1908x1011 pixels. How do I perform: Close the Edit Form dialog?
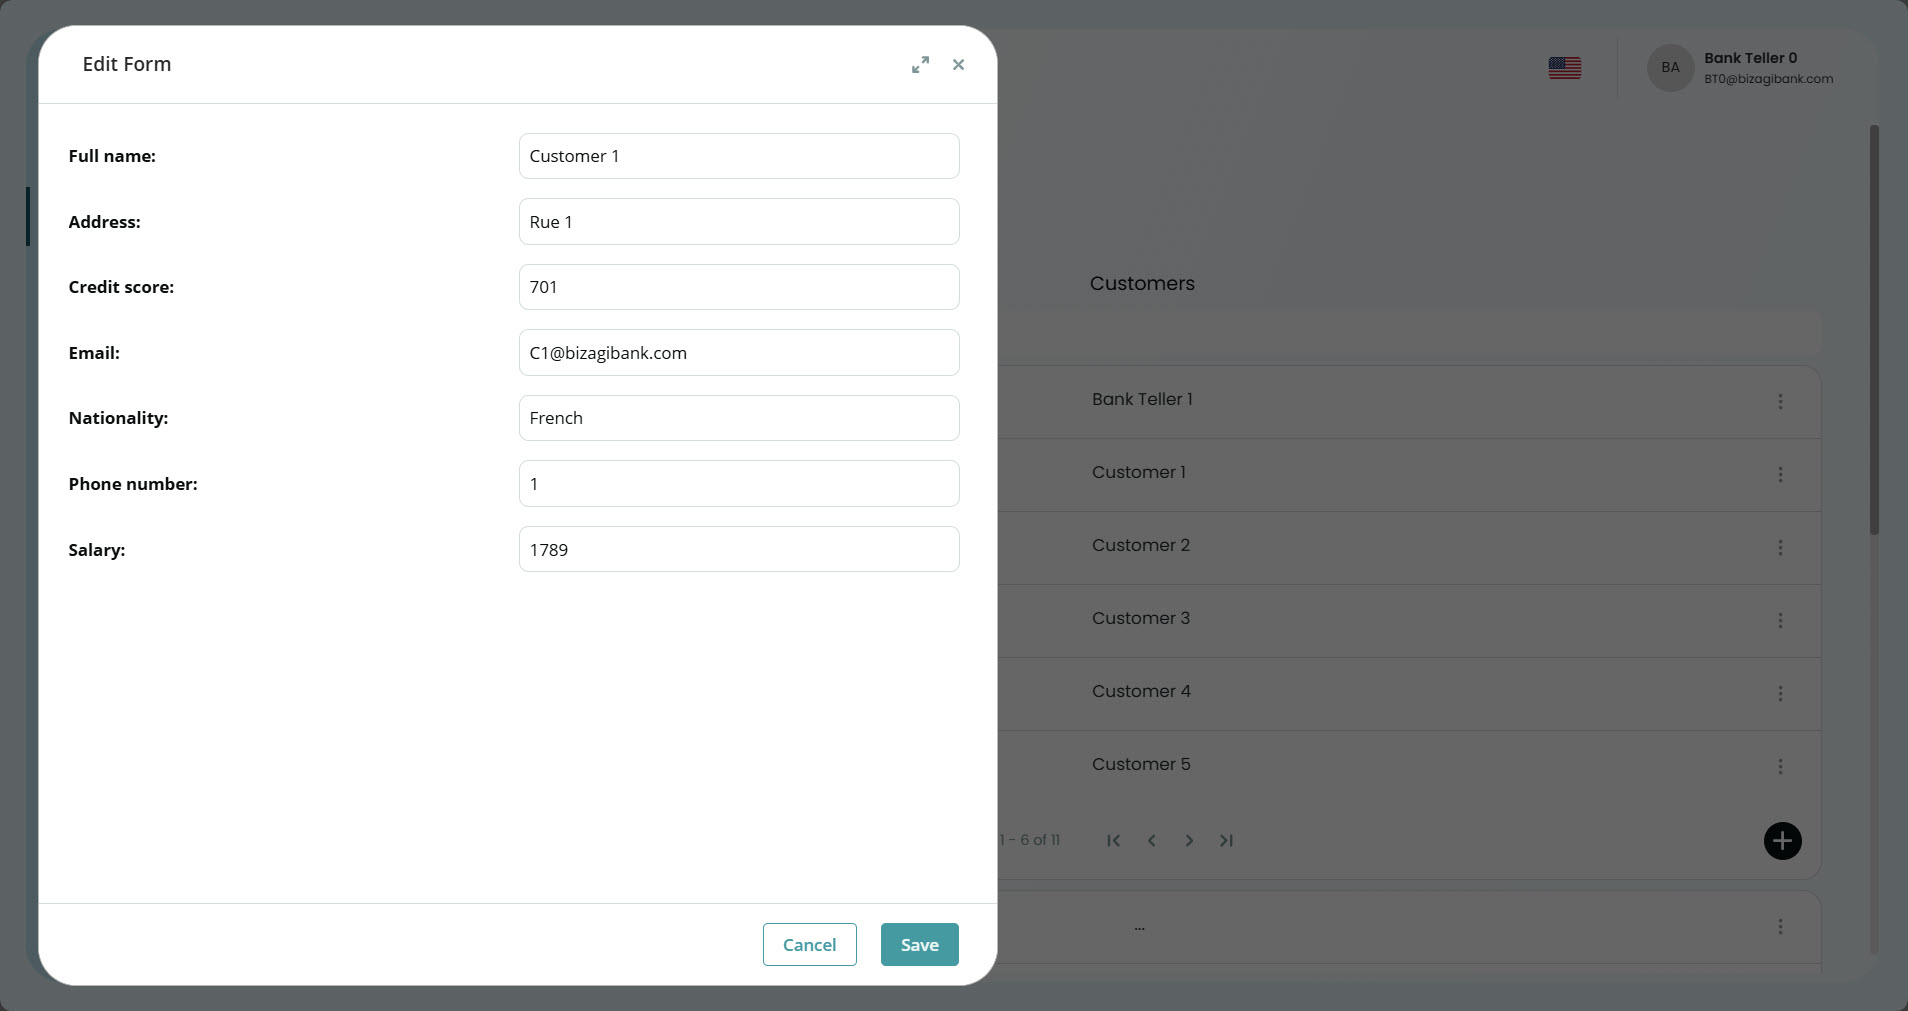tap(957, 64)
